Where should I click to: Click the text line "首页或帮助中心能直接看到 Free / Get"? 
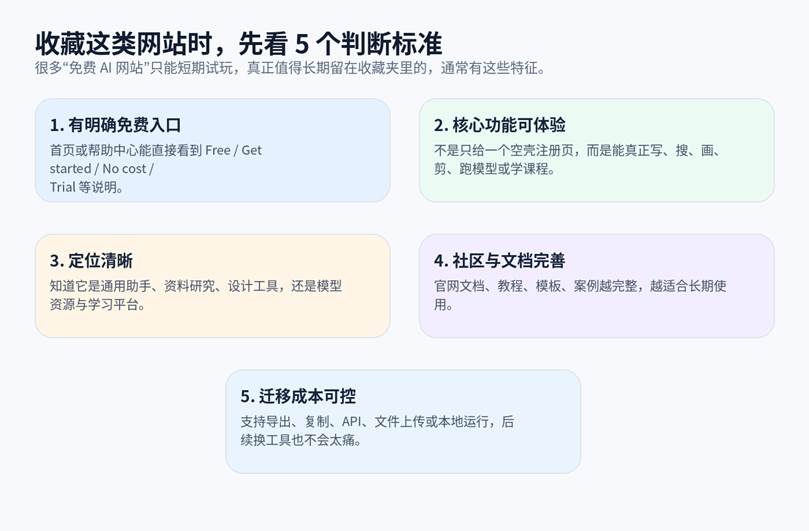[x=156, y=150]
